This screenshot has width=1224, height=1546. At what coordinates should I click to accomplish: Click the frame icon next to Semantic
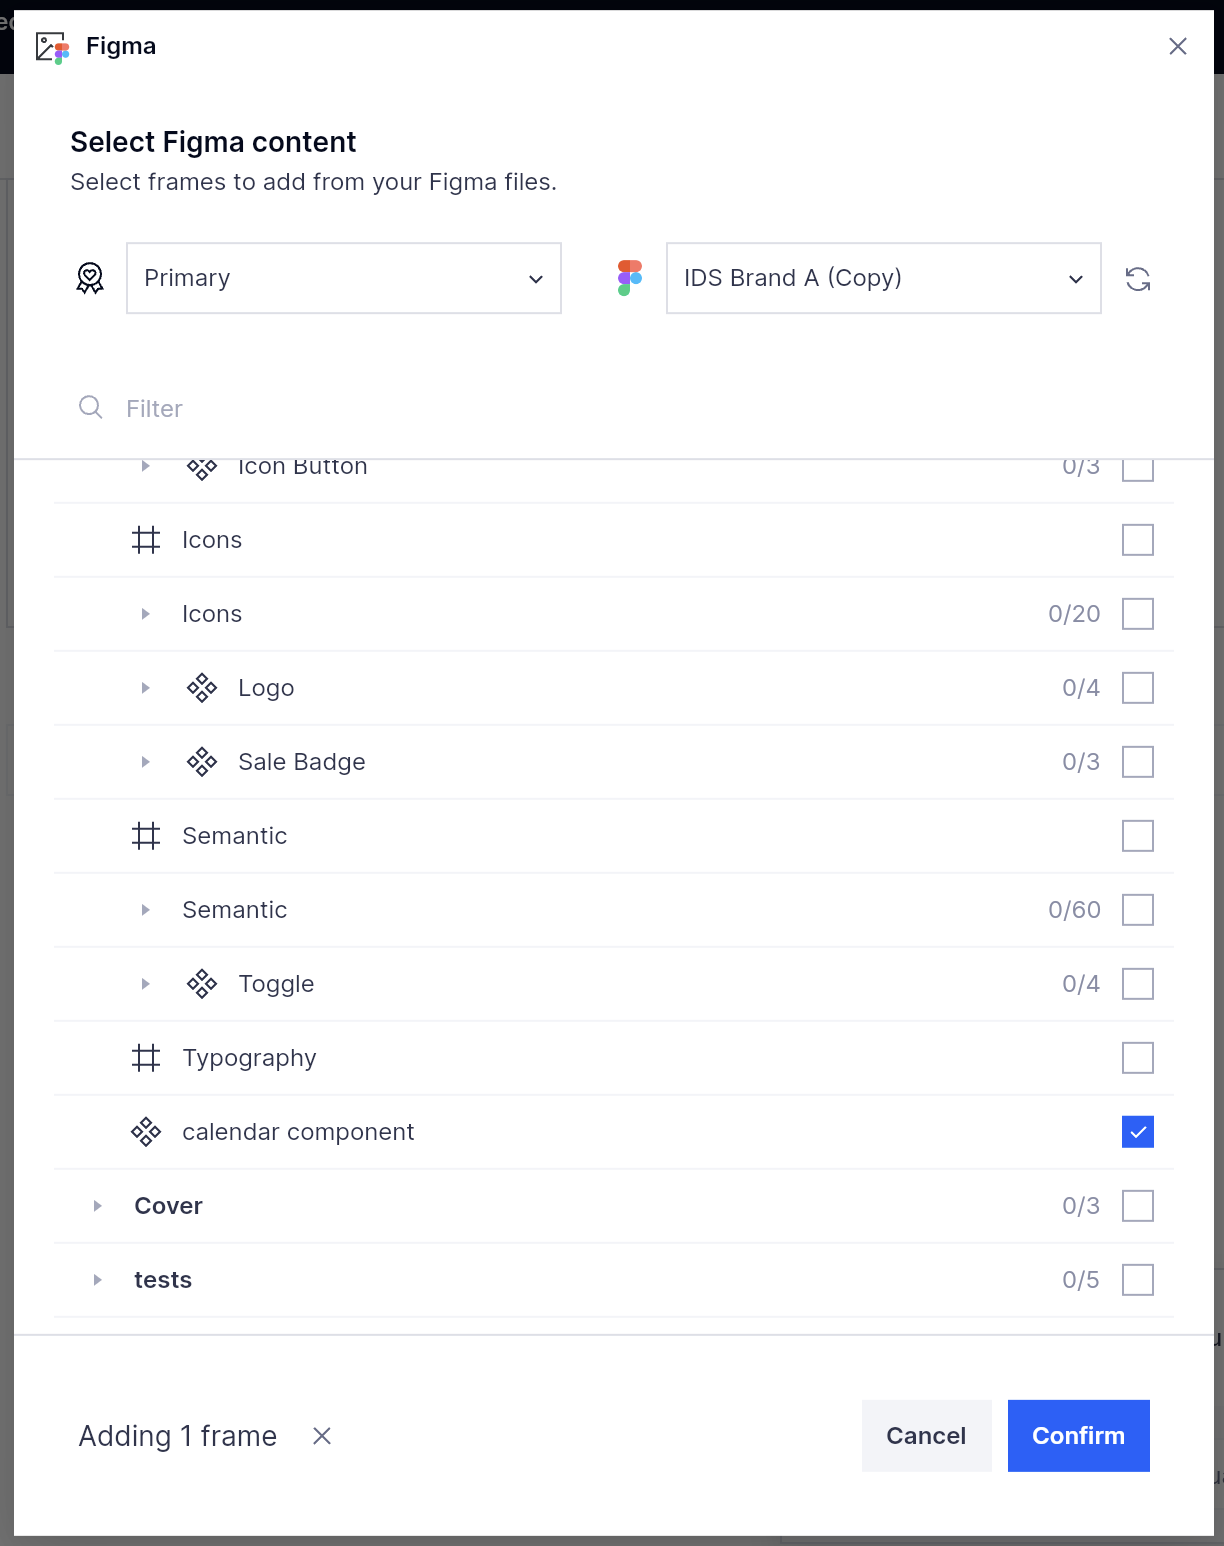(x=146, y=835)
